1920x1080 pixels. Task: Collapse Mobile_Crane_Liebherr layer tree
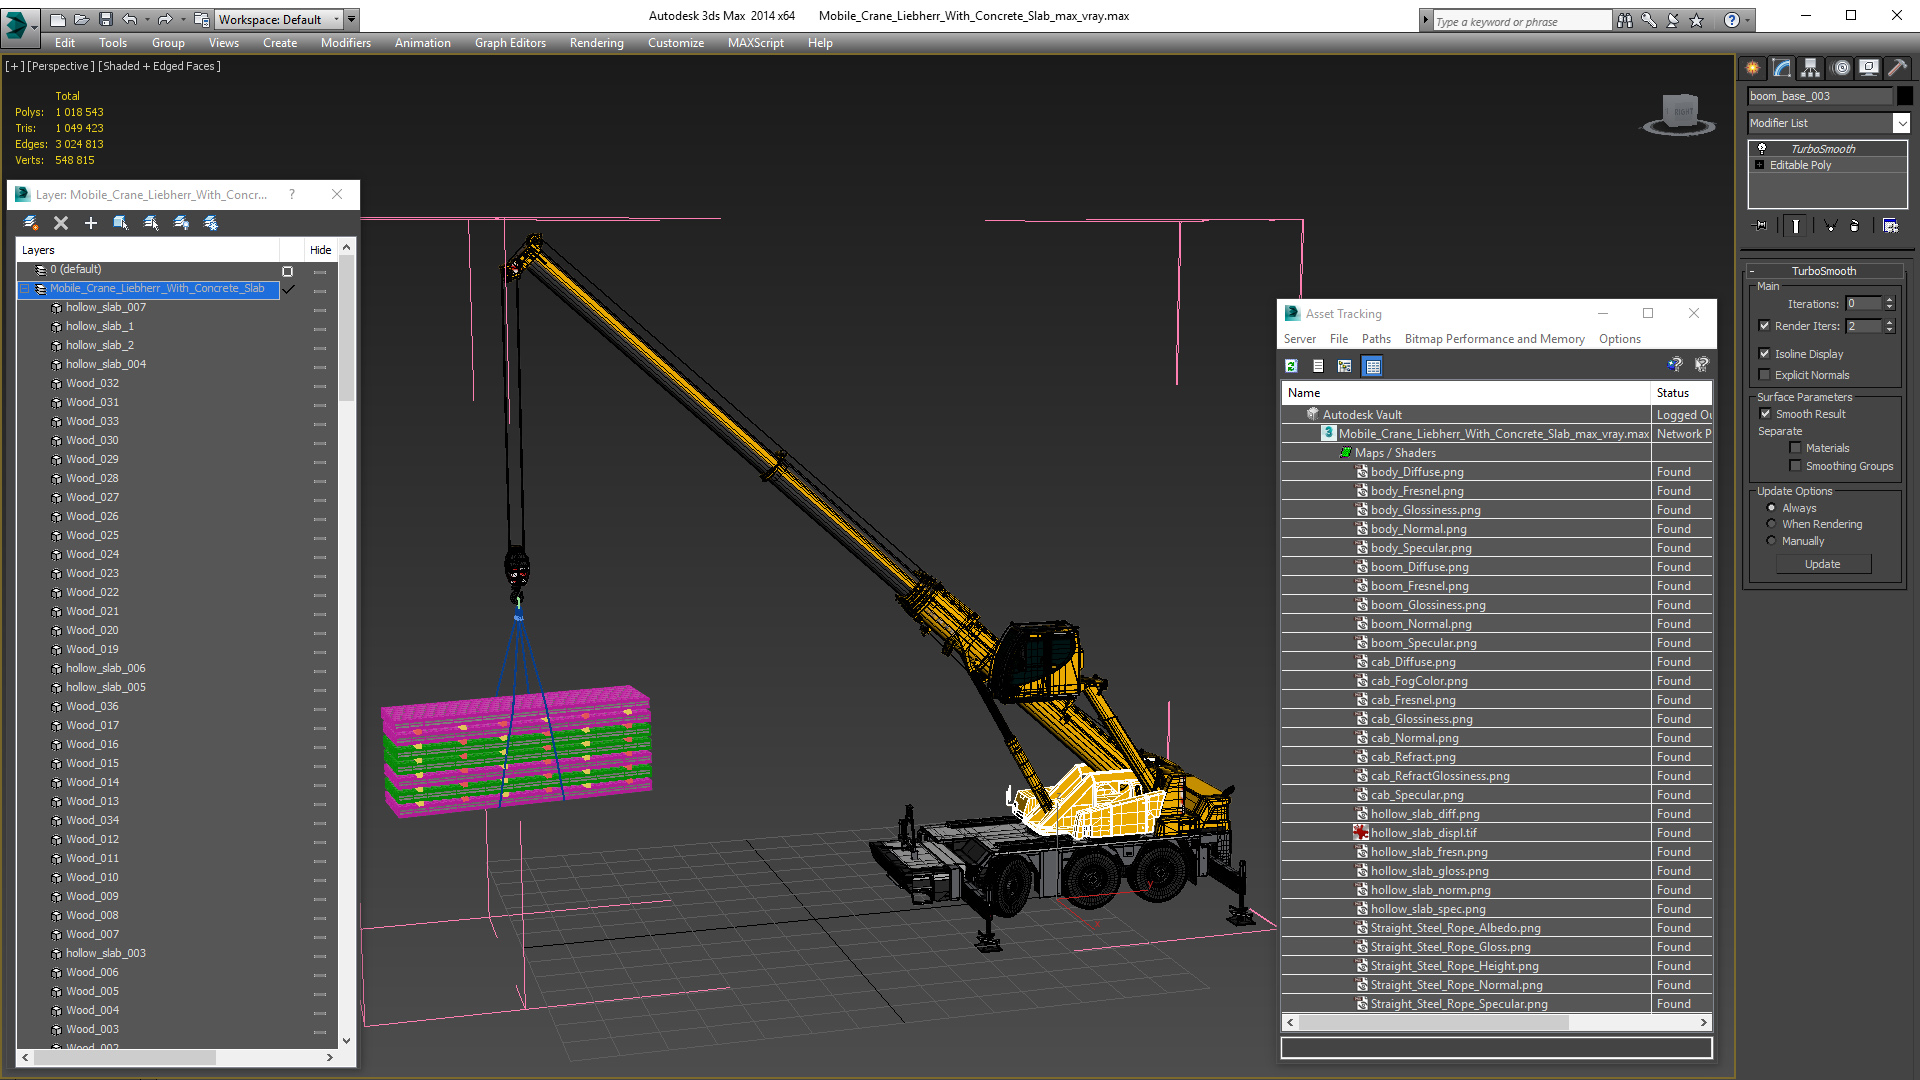[x=25, y=289]
